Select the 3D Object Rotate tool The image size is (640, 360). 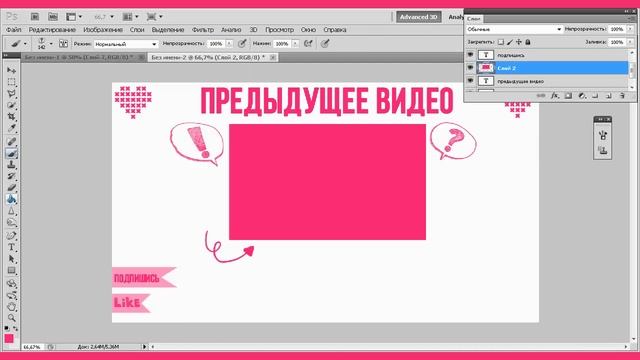point(11,283)
